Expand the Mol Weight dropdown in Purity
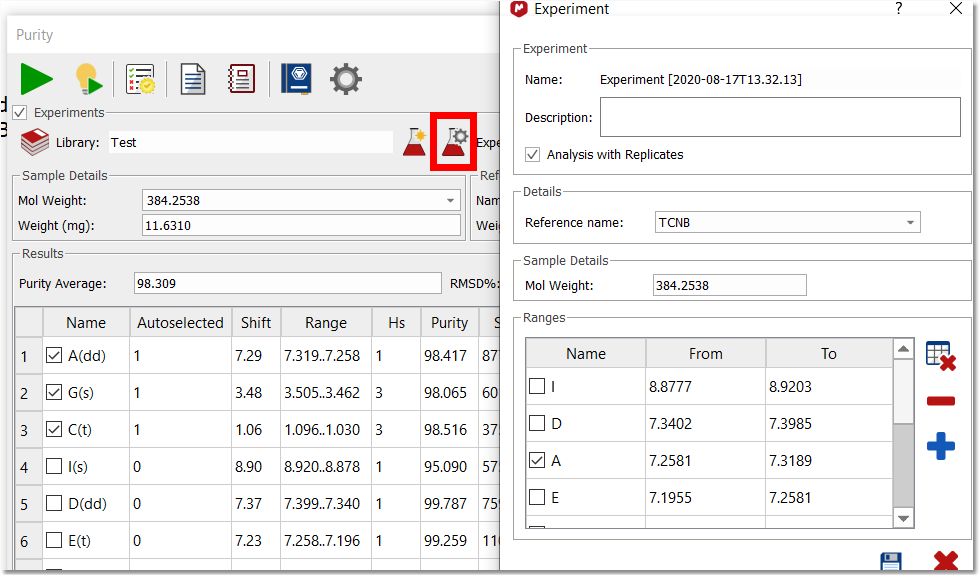Viewport: 980px width, 577px height. click(x=450, y=200)
